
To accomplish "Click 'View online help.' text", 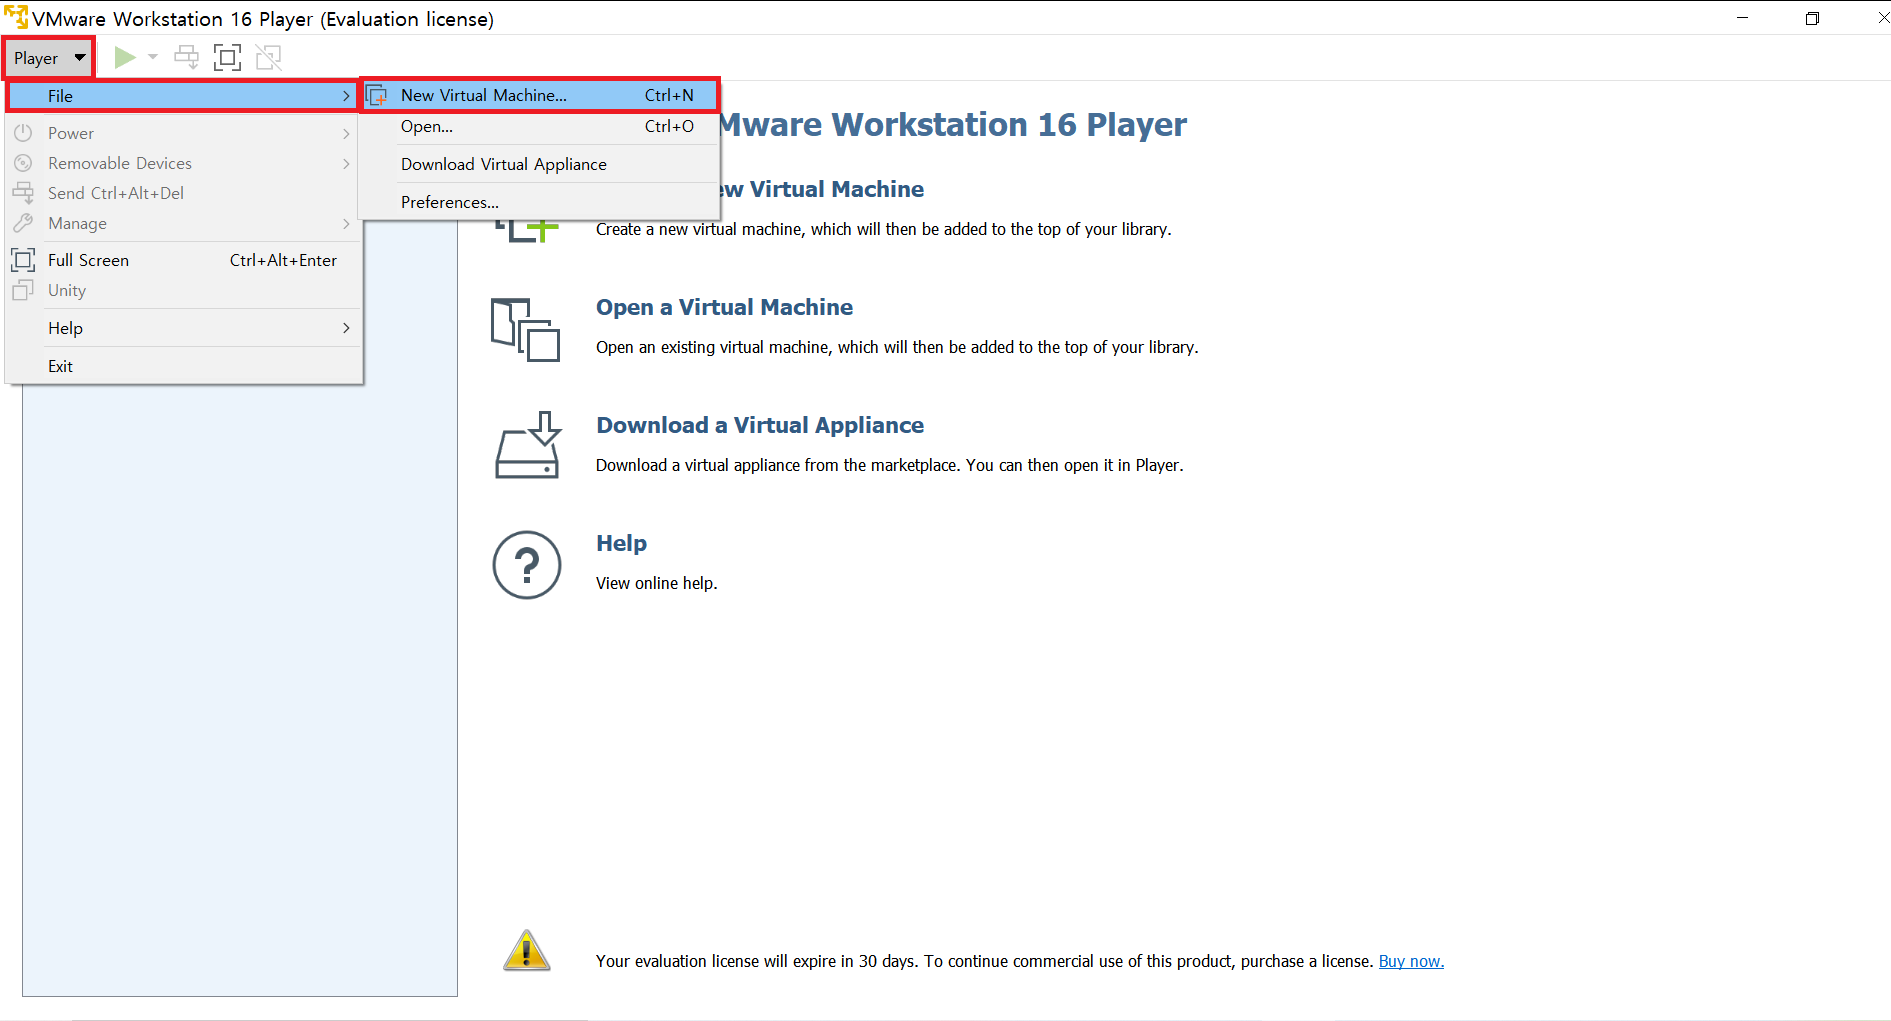I will pos(656,583).
